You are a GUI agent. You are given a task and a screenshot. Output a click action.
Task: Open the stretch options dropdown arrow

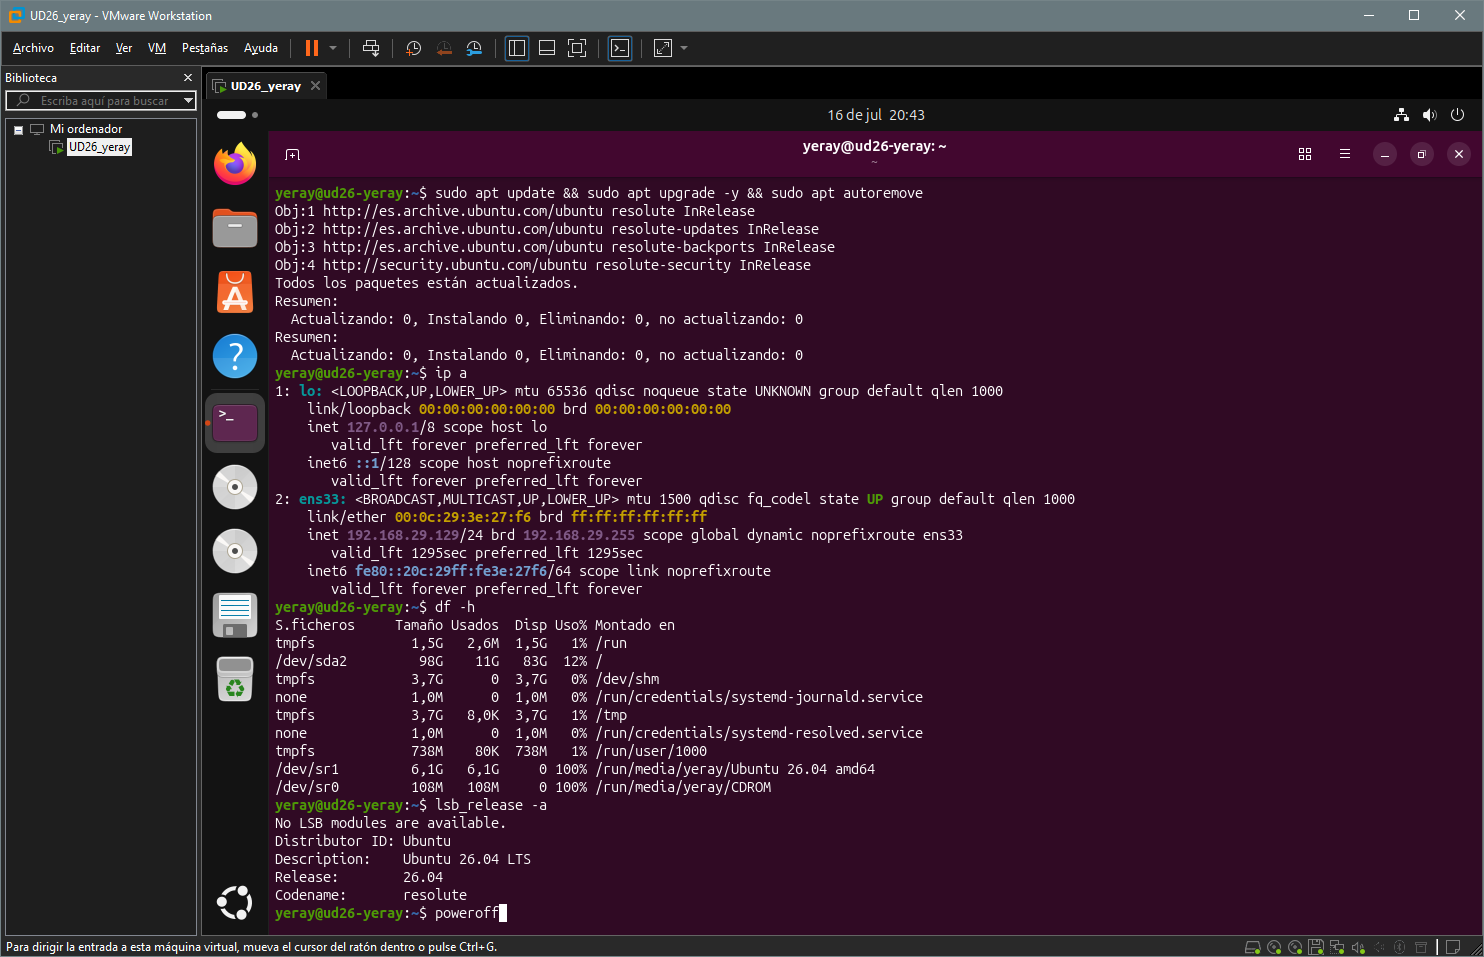(x=684, y=48)
